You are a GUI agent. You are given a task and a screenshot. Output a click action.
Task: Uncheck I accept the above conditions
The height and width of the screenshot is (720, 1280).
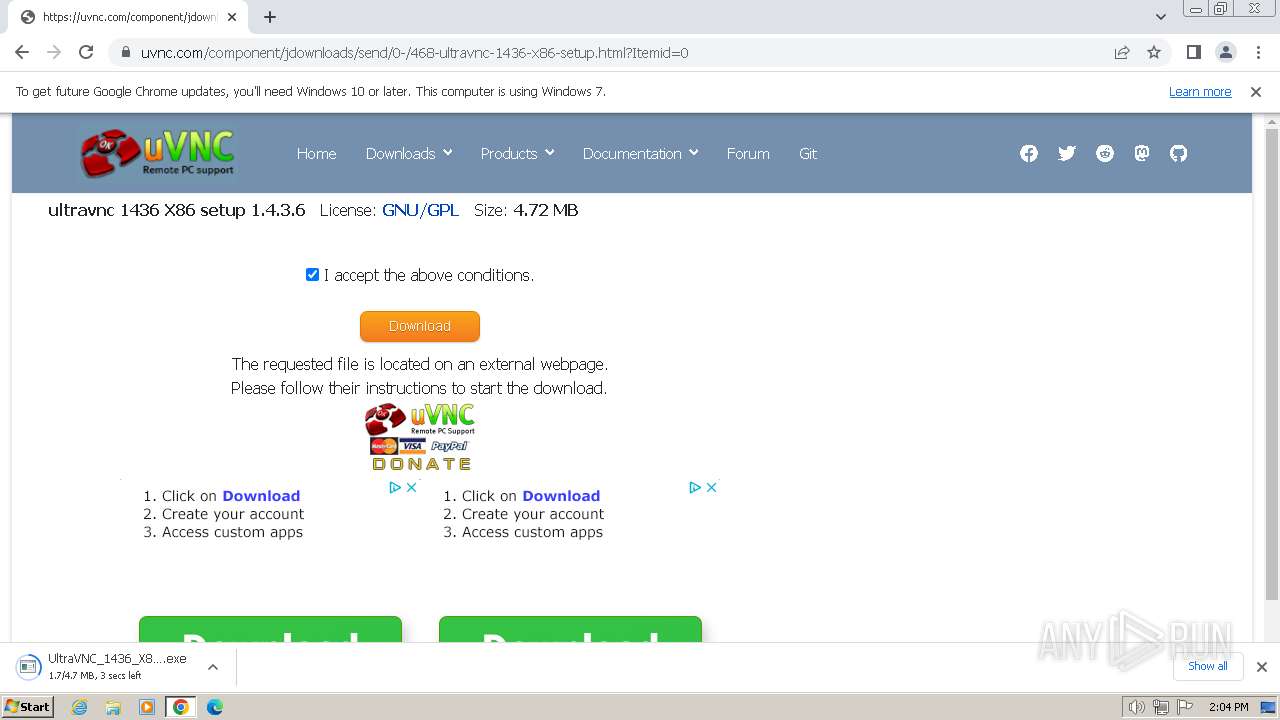(312, 275)
